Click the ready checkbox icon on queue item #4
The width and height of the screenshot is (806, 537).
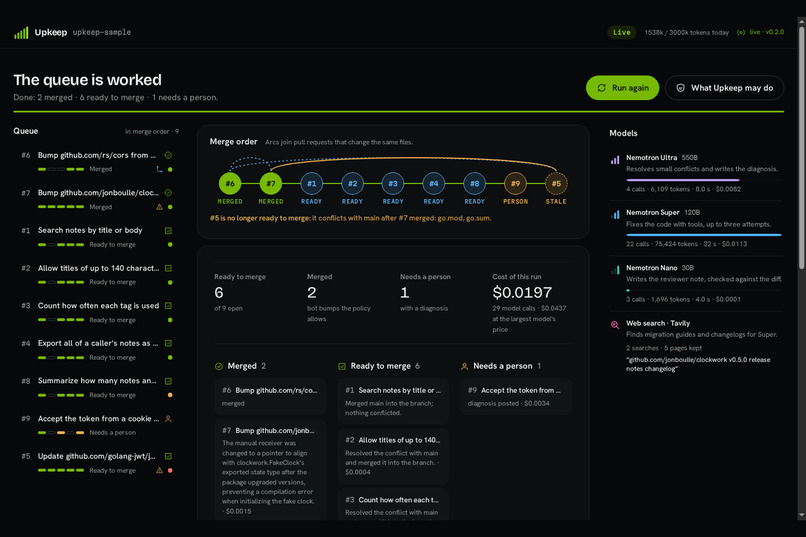[168, 343]
